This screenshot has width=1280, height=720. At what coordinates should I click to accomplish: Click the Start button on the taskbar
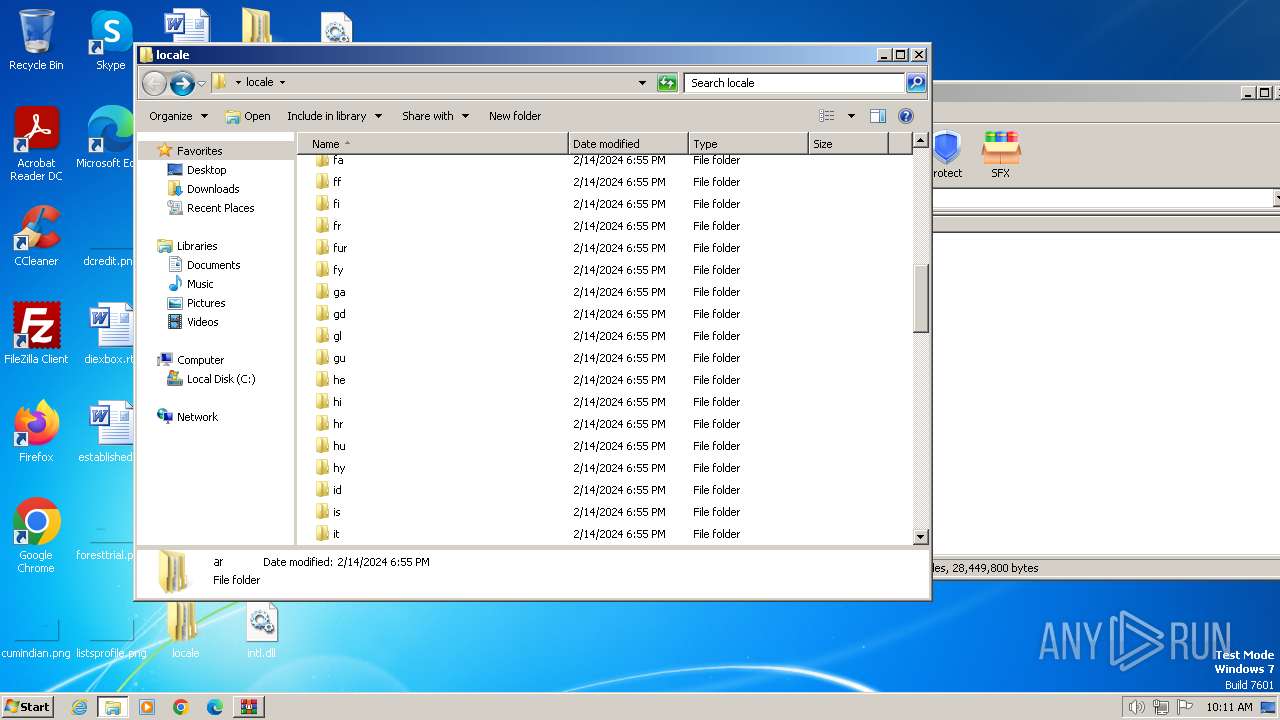28,706
